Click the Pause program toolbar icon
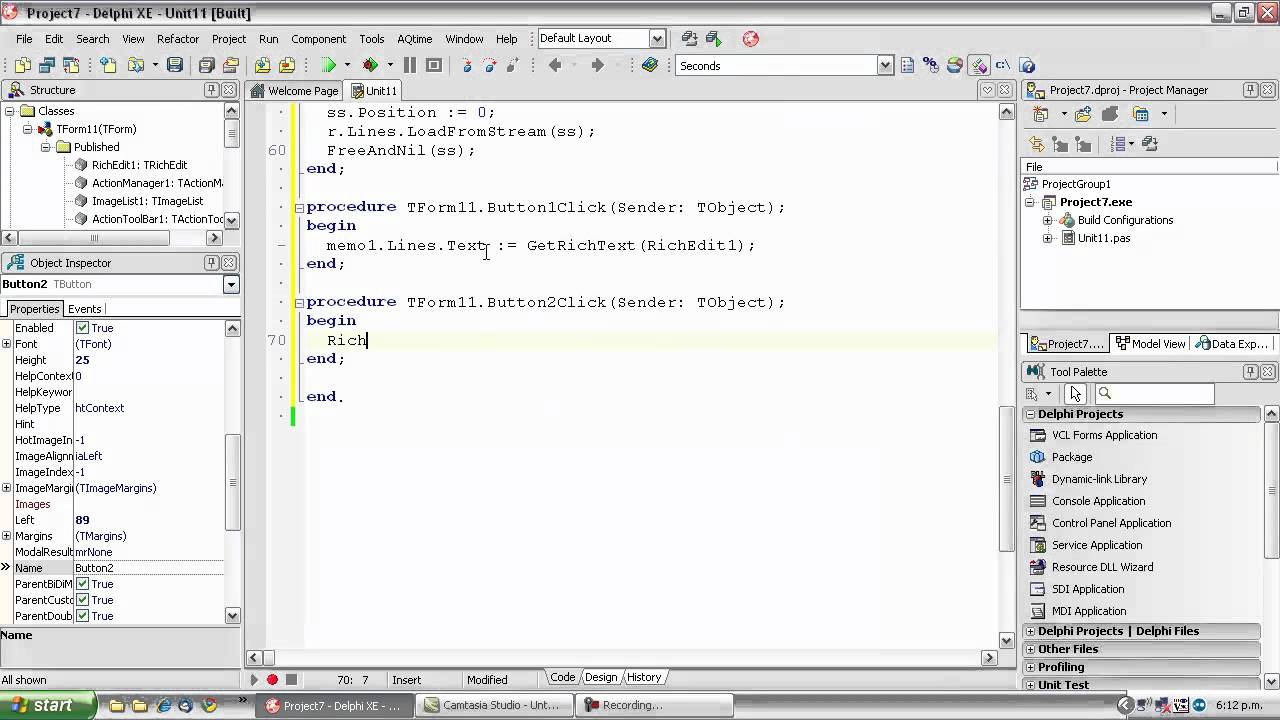1280x720 pixels. pyautogui.click(x=410, y=65)
